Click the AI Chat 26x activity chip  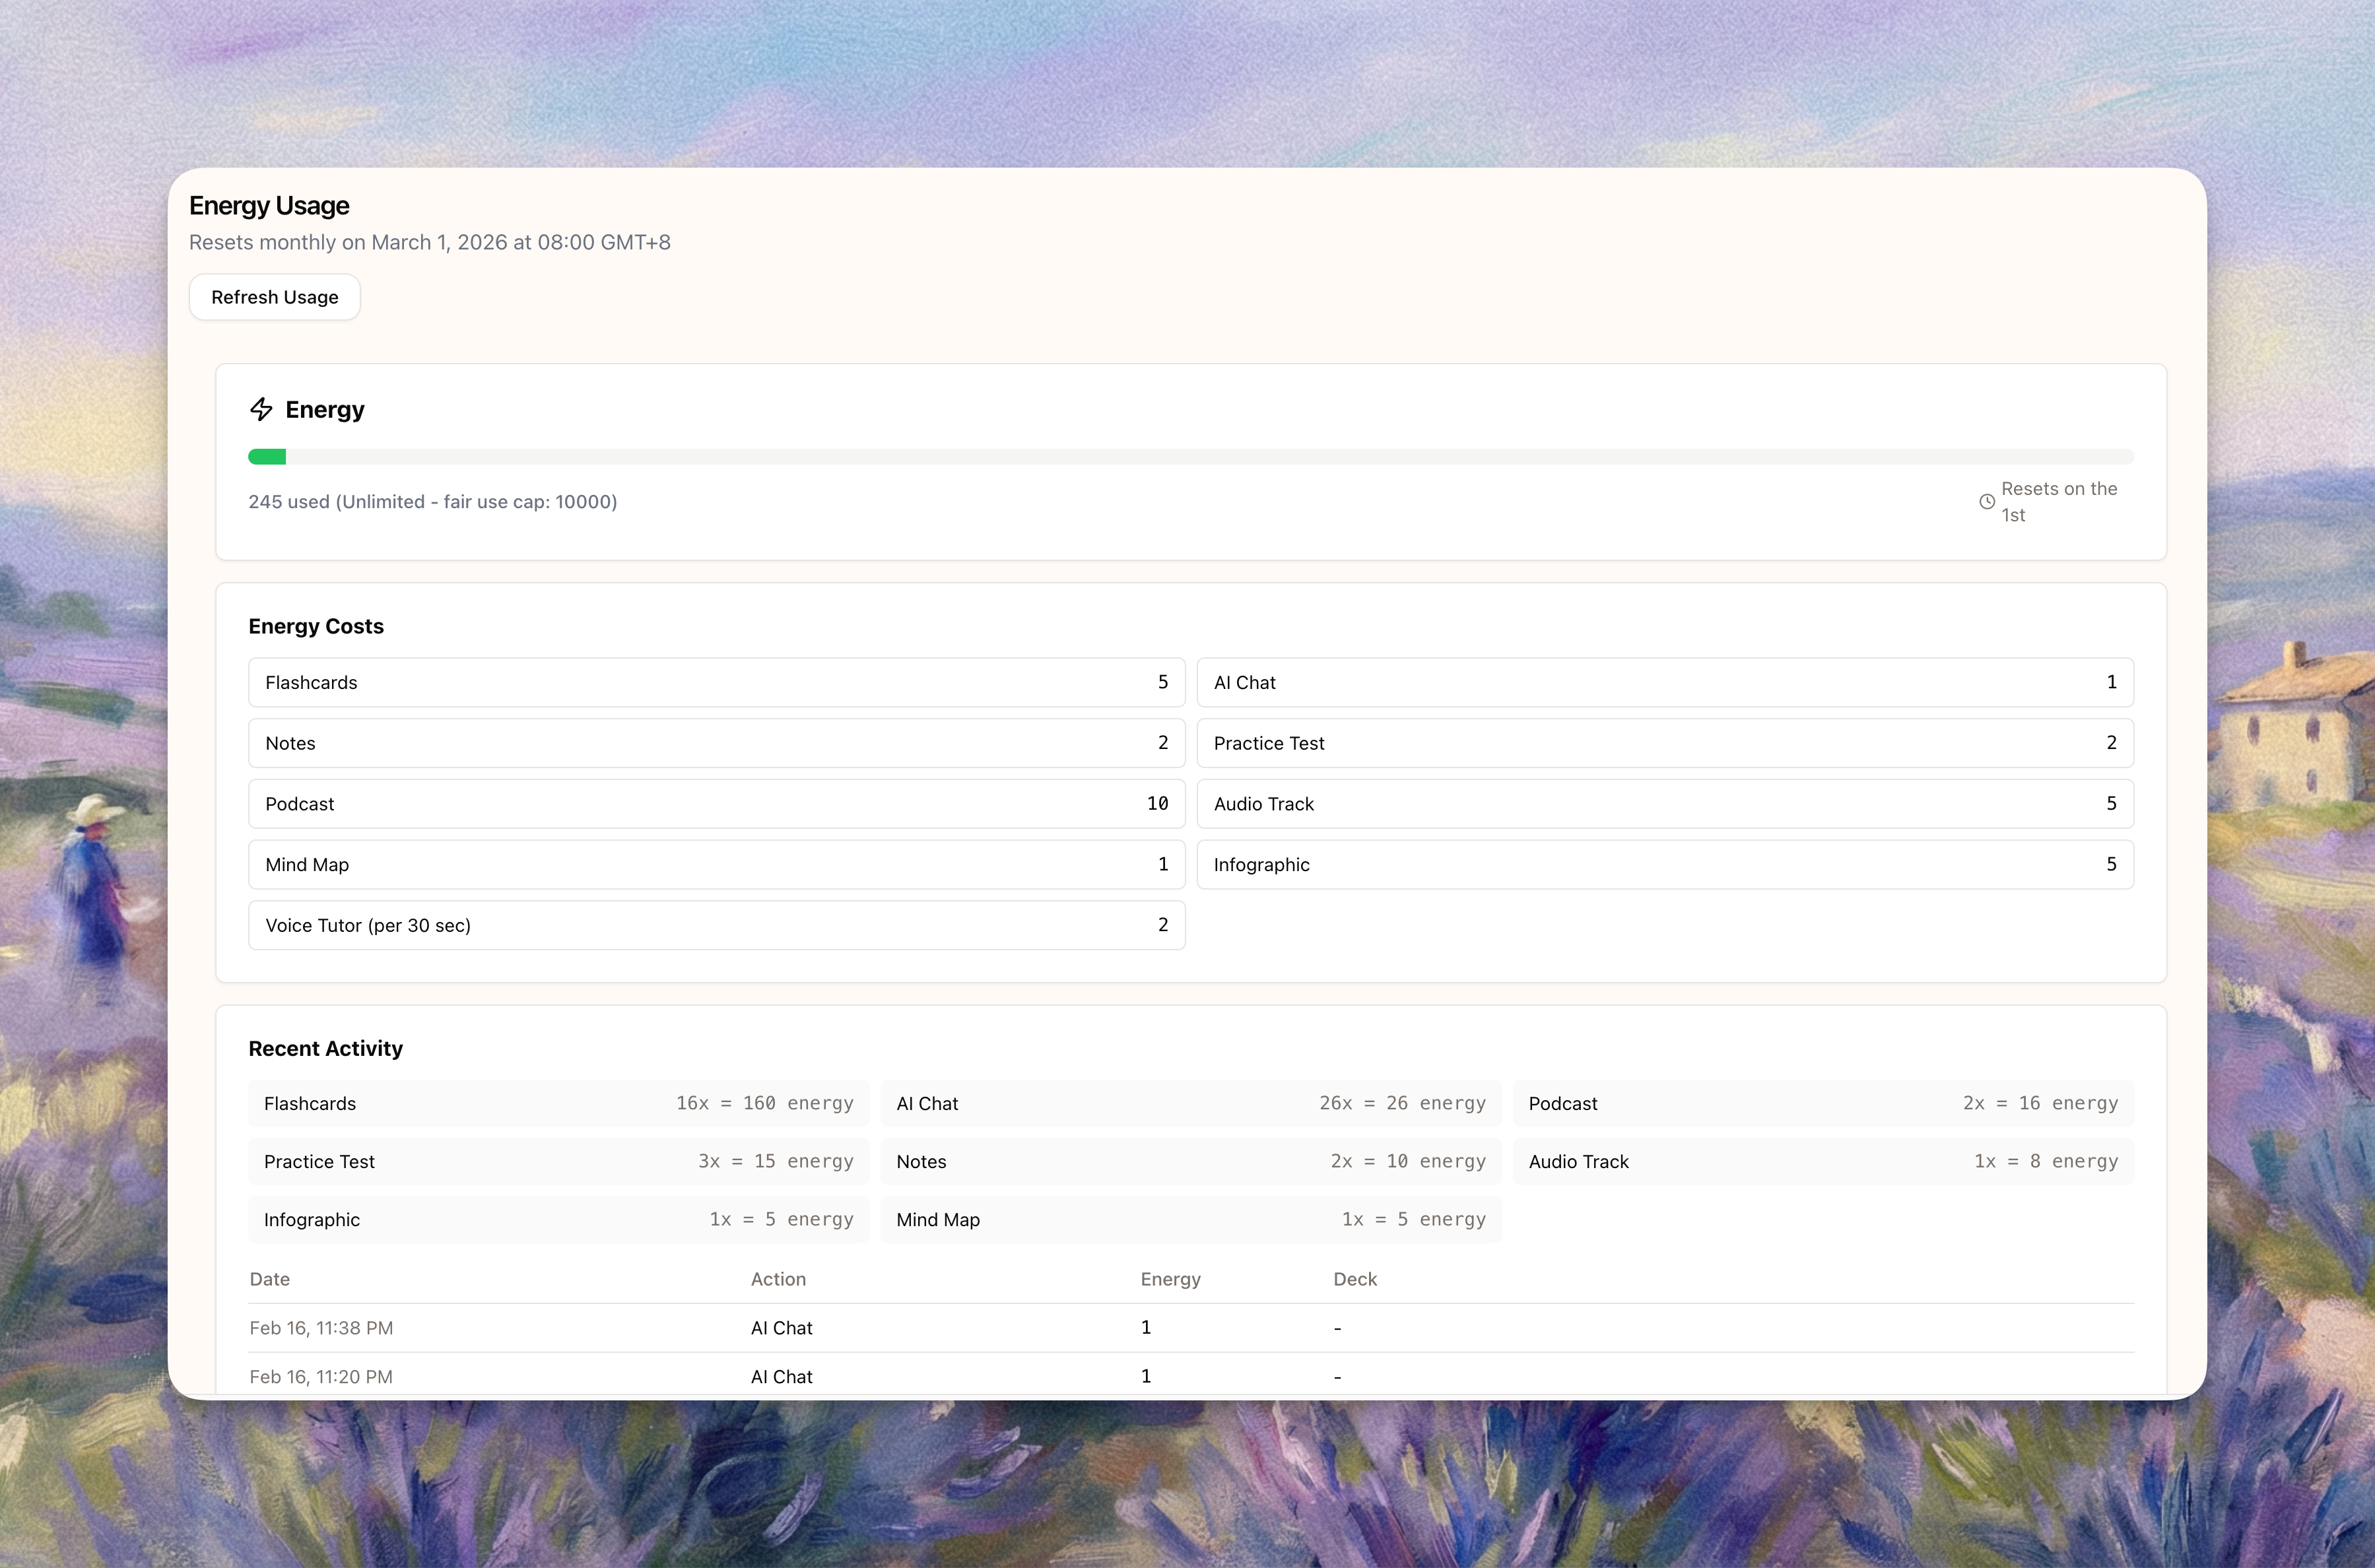[x=1190, y=1103]
